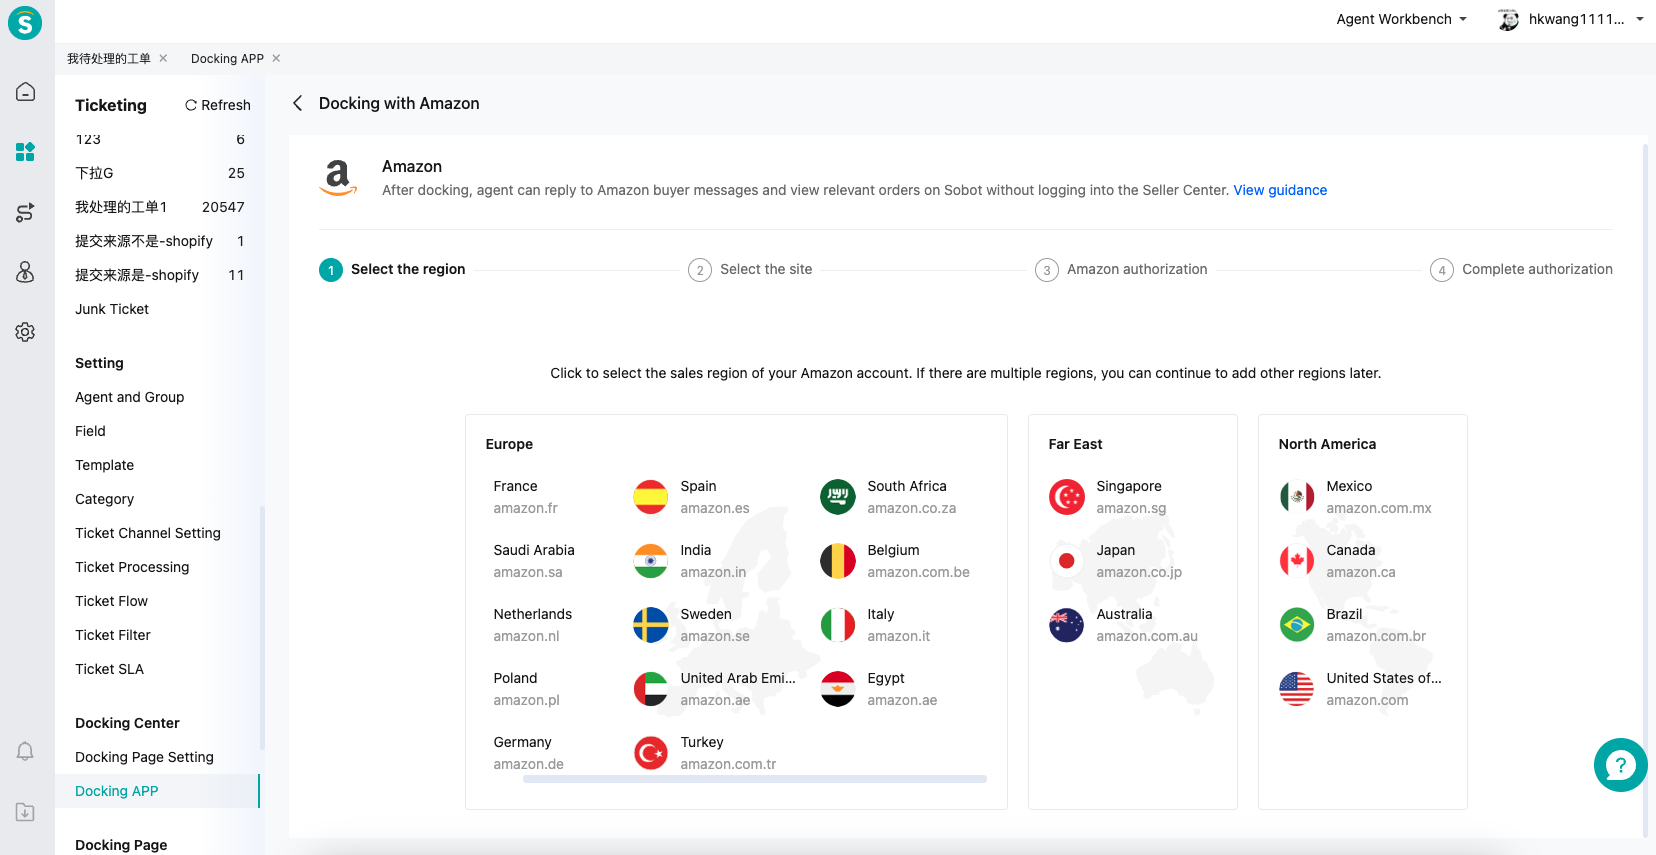Select the Sweden flag region
1656x855 pixels.
(x=651, y=625)
